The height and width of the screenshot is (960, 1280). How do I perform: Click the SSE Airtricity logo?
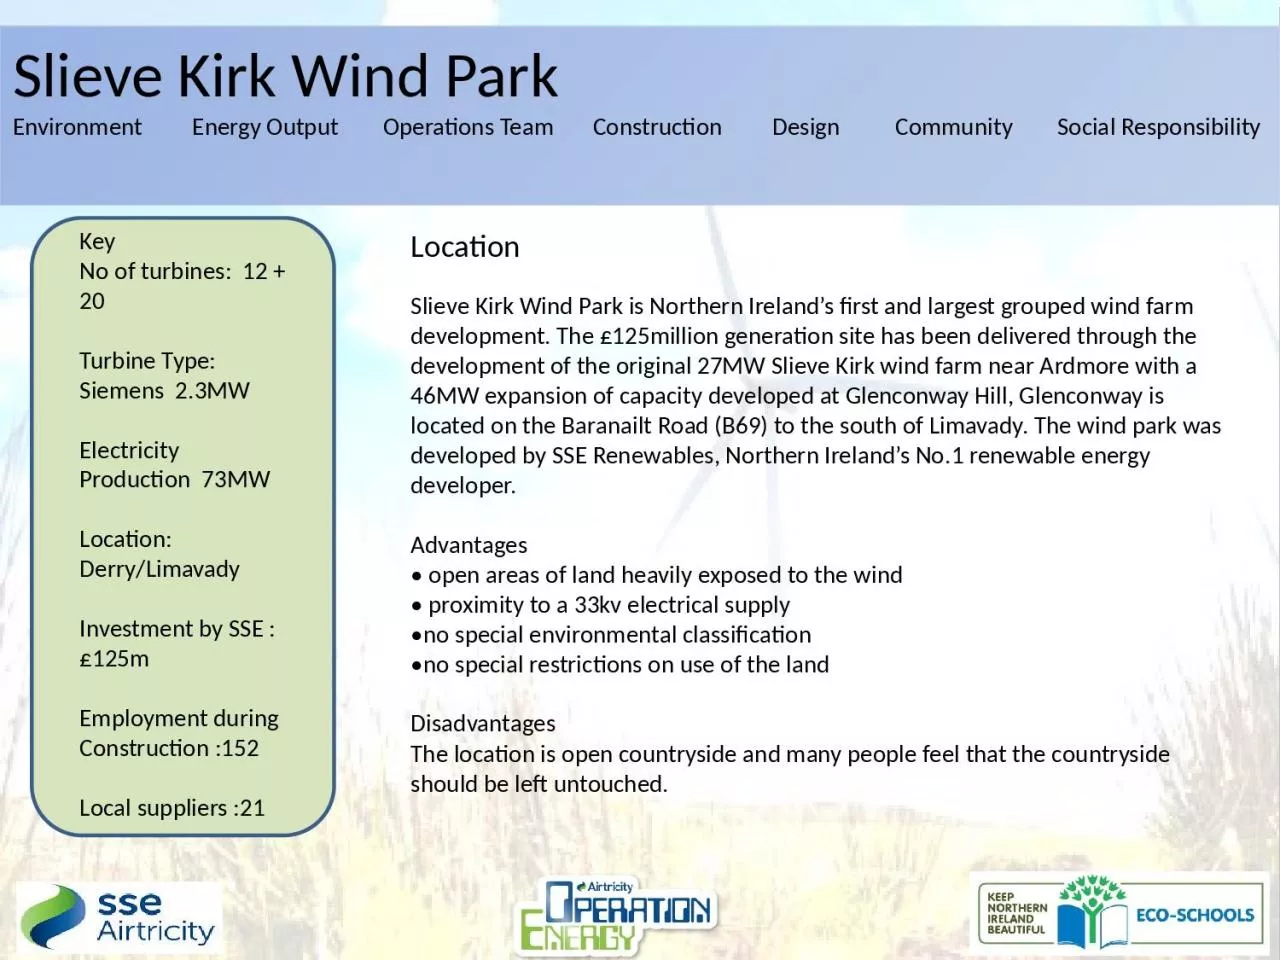tap(118, 916)
